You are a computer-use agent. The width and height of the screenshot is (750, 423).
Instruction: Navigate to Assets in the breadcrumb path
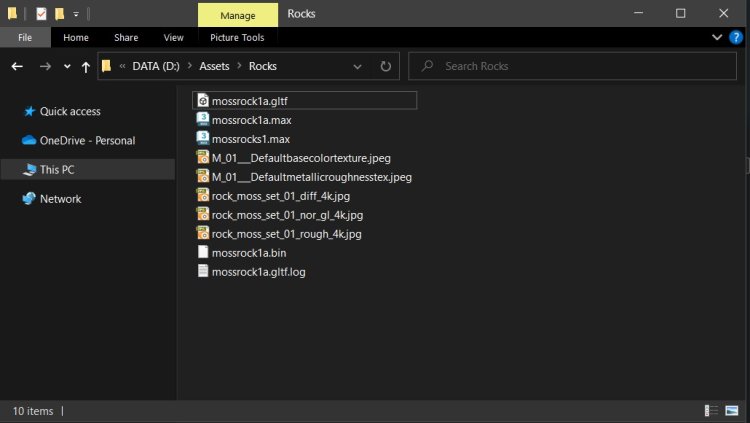coord(213,66)
